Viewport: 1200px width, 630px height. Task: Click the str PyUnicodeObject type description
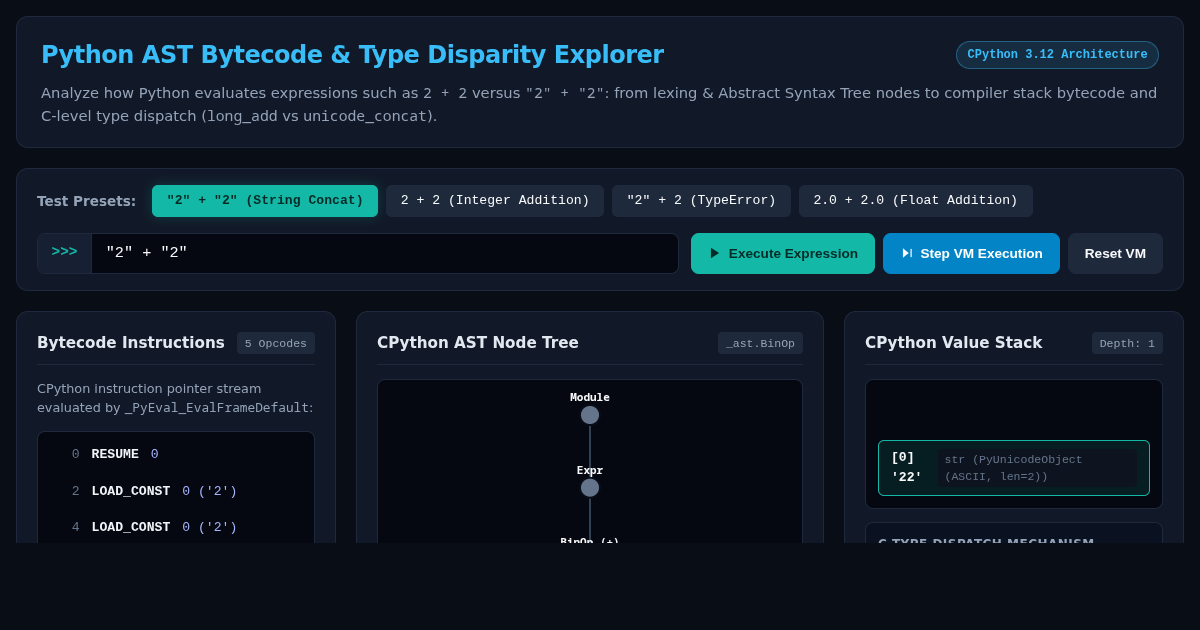(1037, 468)
